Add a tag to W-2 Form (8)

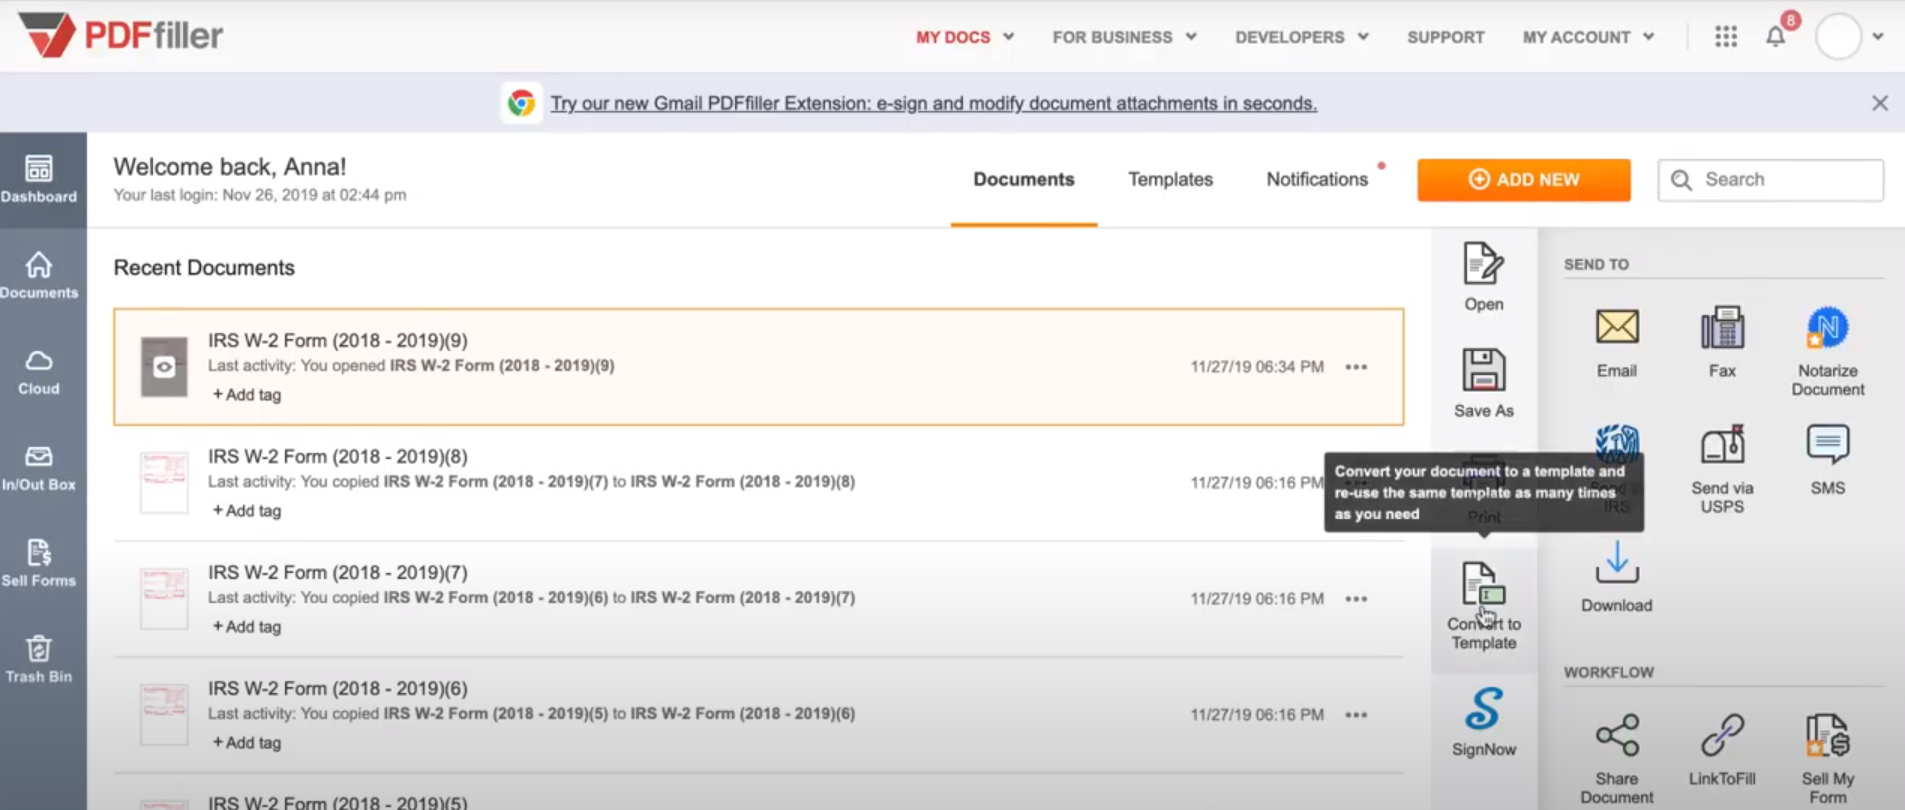(246, 511)
